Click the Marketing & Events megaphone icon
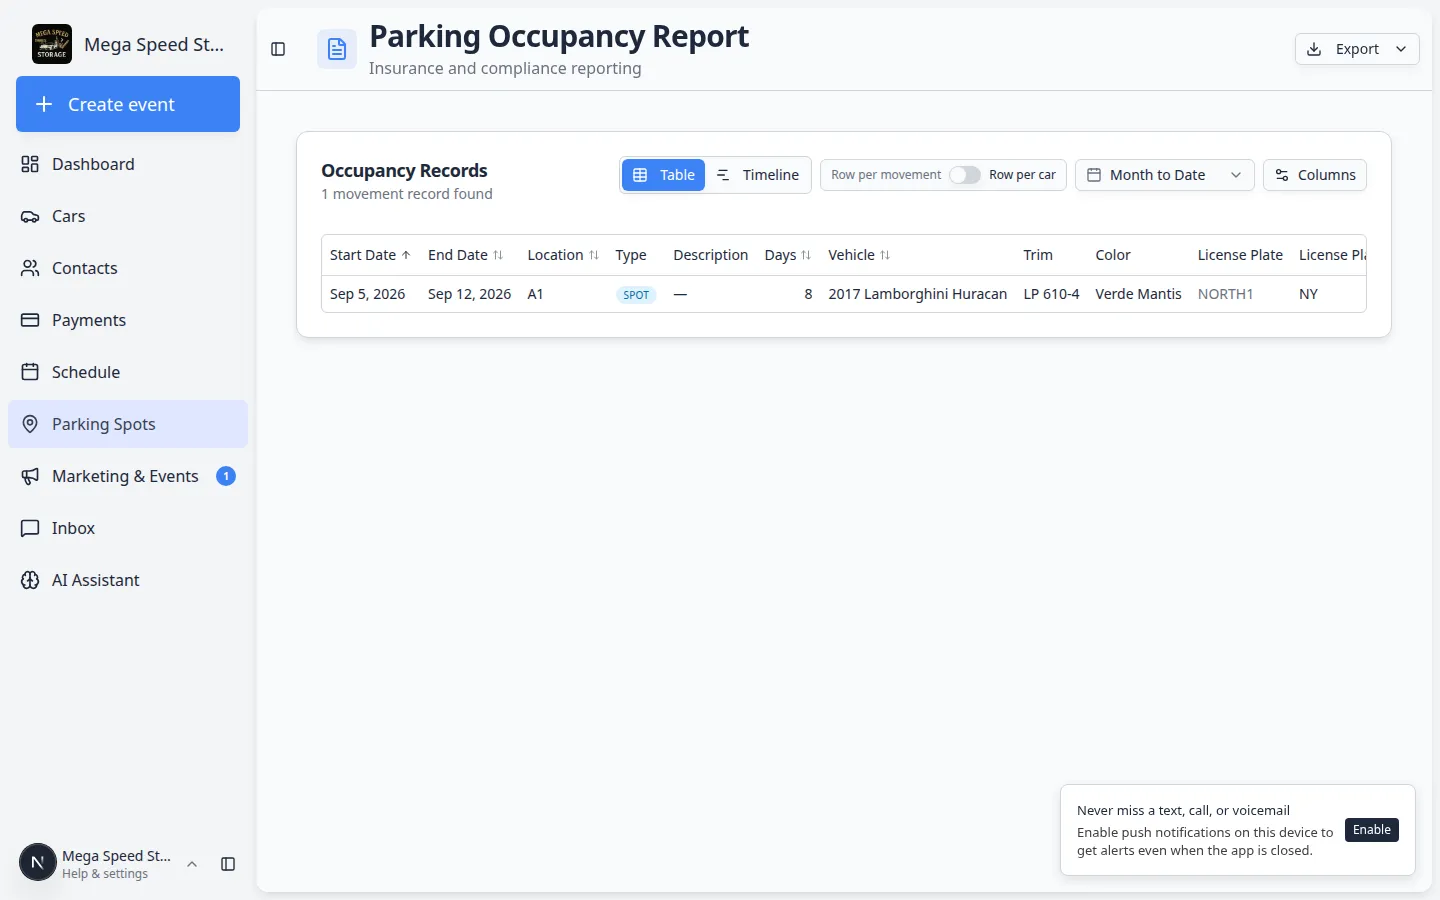Image resolution: width=1440 pixels, height=900 pixels. tap(30, 476)
